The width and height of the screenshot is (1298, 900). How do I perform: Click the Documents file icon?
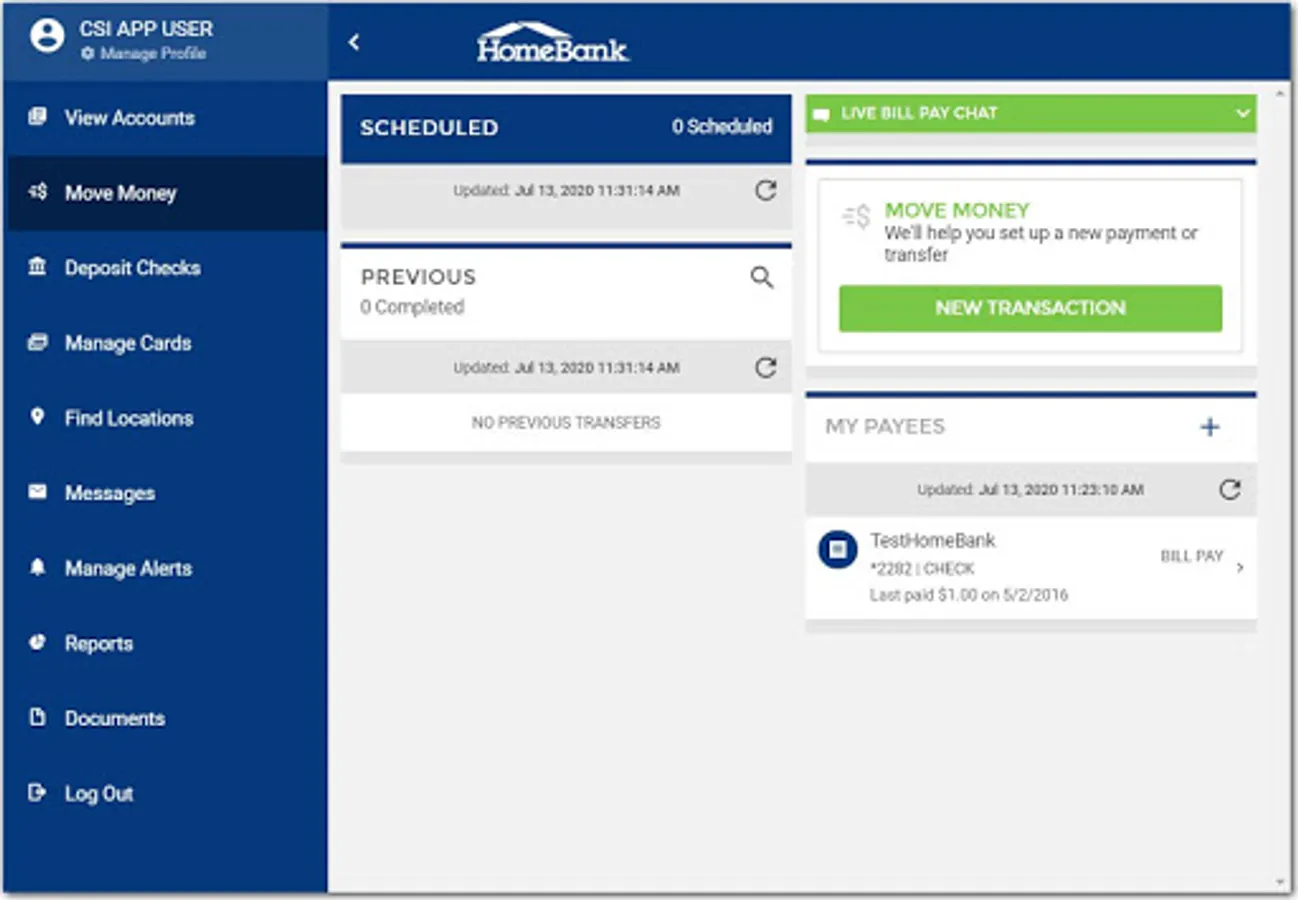pyautogui.click(x=37, y=717)
